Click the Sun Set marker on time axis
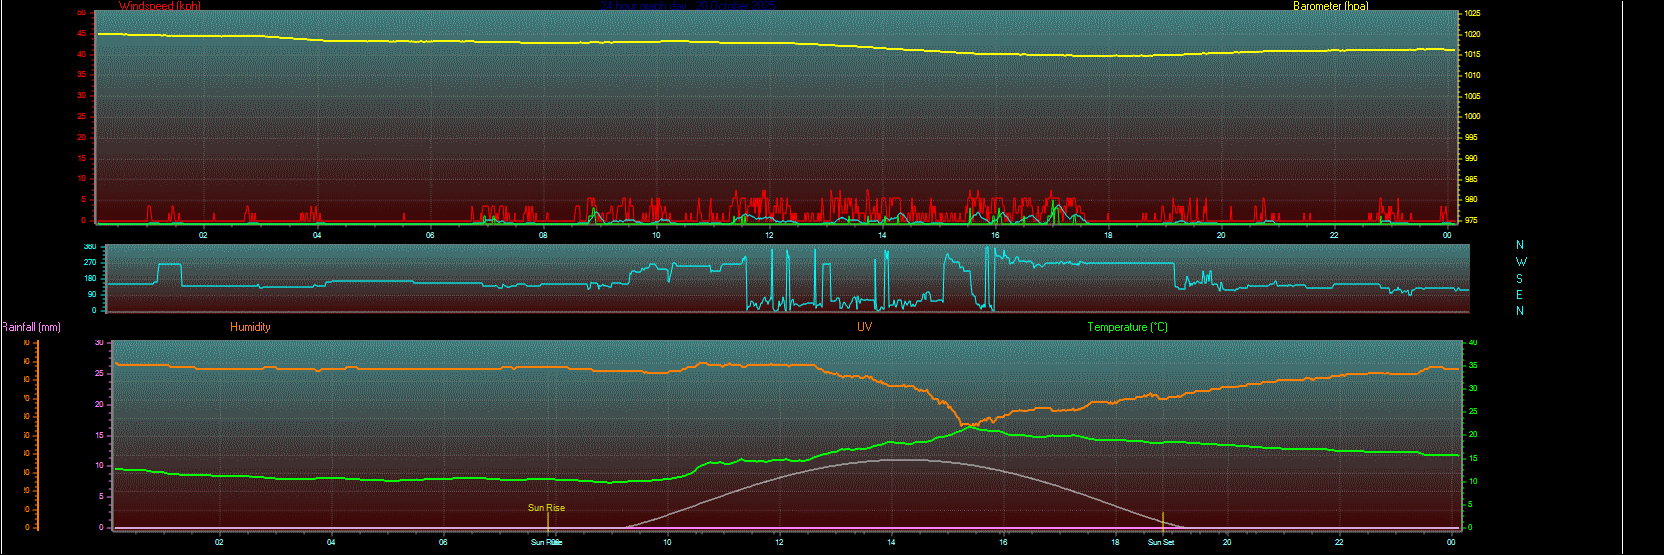Screen dimensions: 1664x555 click(1161, 542)
